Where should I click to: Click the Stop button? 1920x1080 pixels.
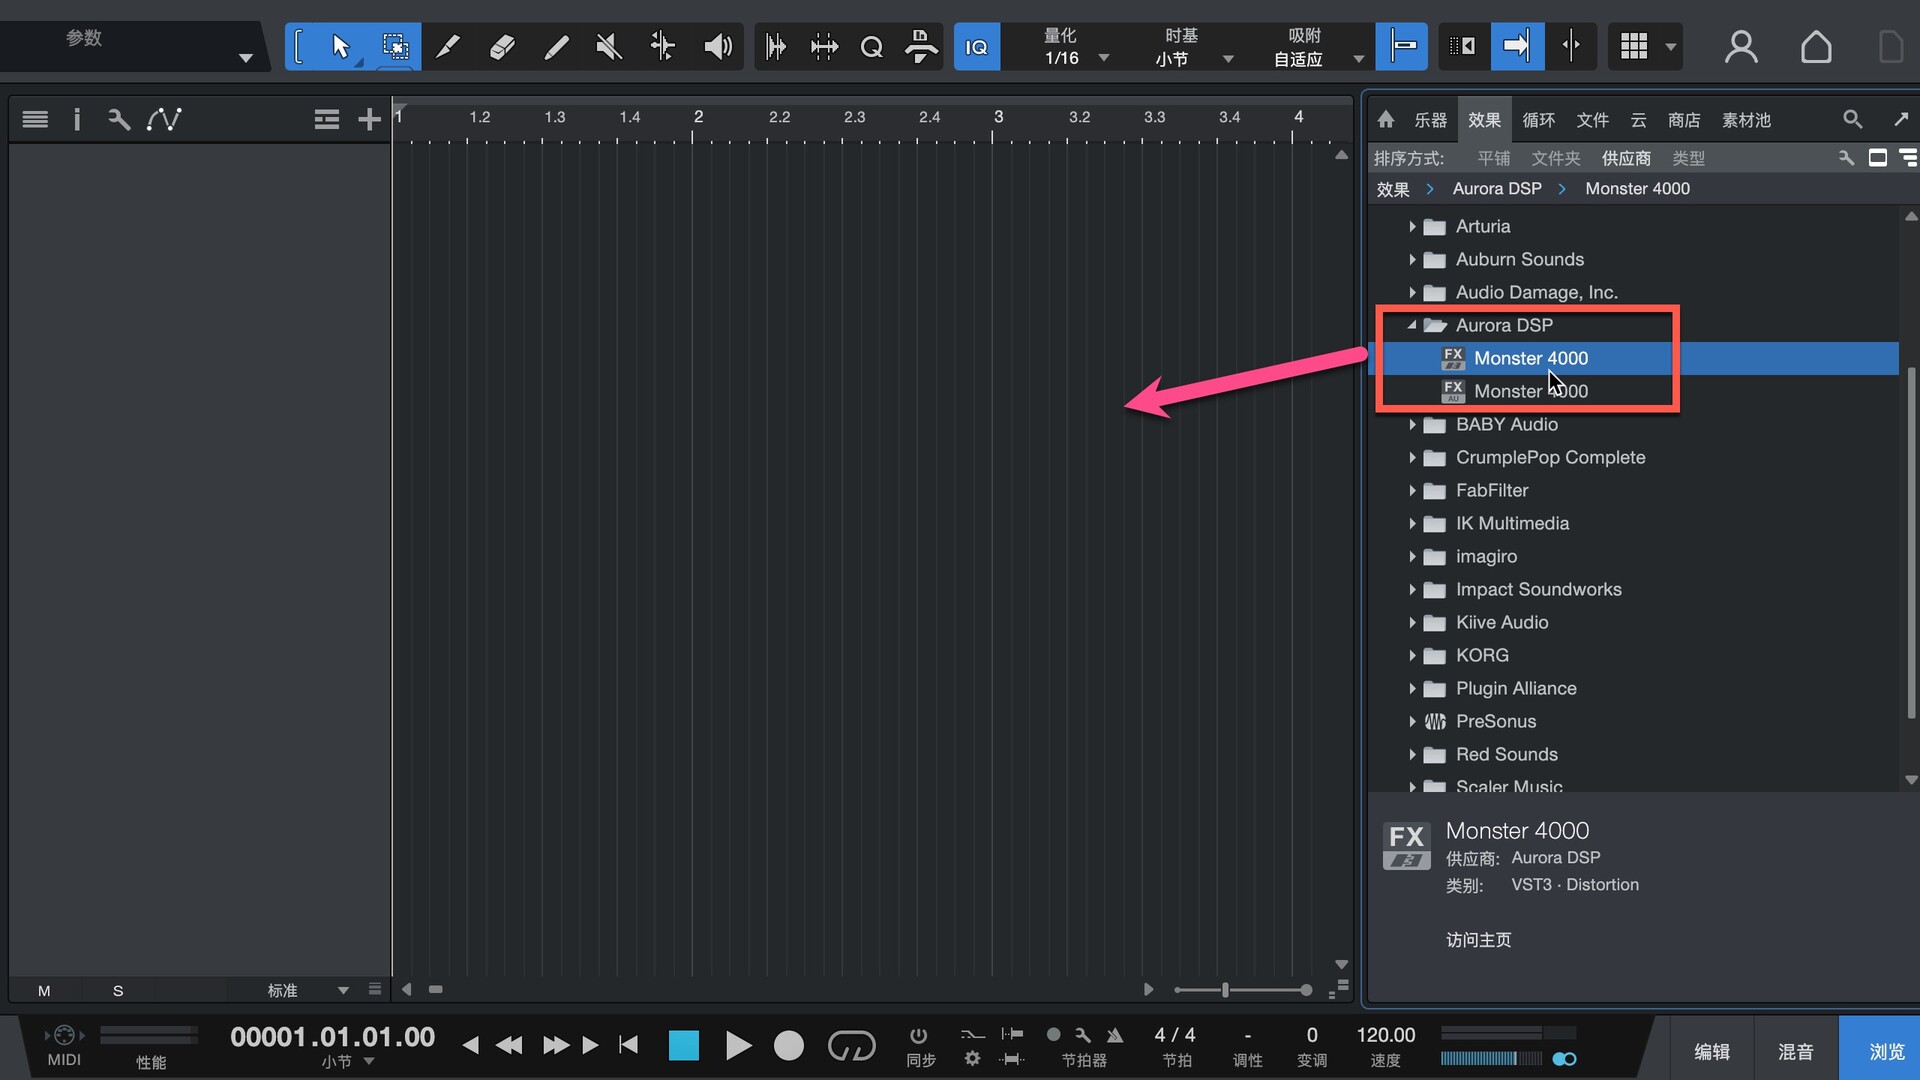click(x=684, y=1046)
